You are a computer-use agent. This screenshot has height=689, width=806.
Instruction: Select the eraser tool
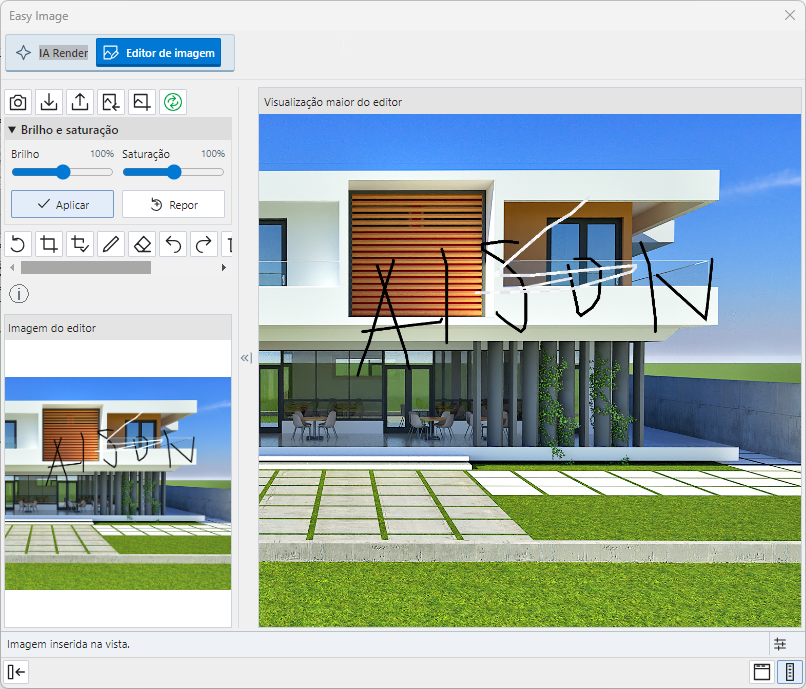pyautogui.click(x=142, y=244)
